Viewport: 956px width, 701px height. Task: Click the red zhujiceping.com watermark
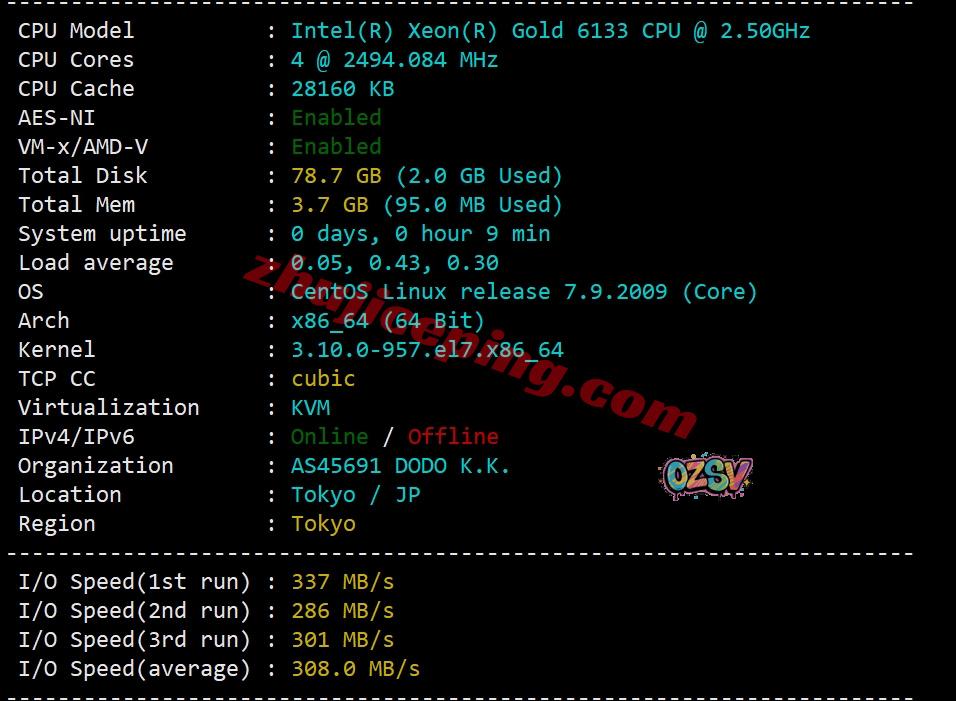[x=470, y=345]
